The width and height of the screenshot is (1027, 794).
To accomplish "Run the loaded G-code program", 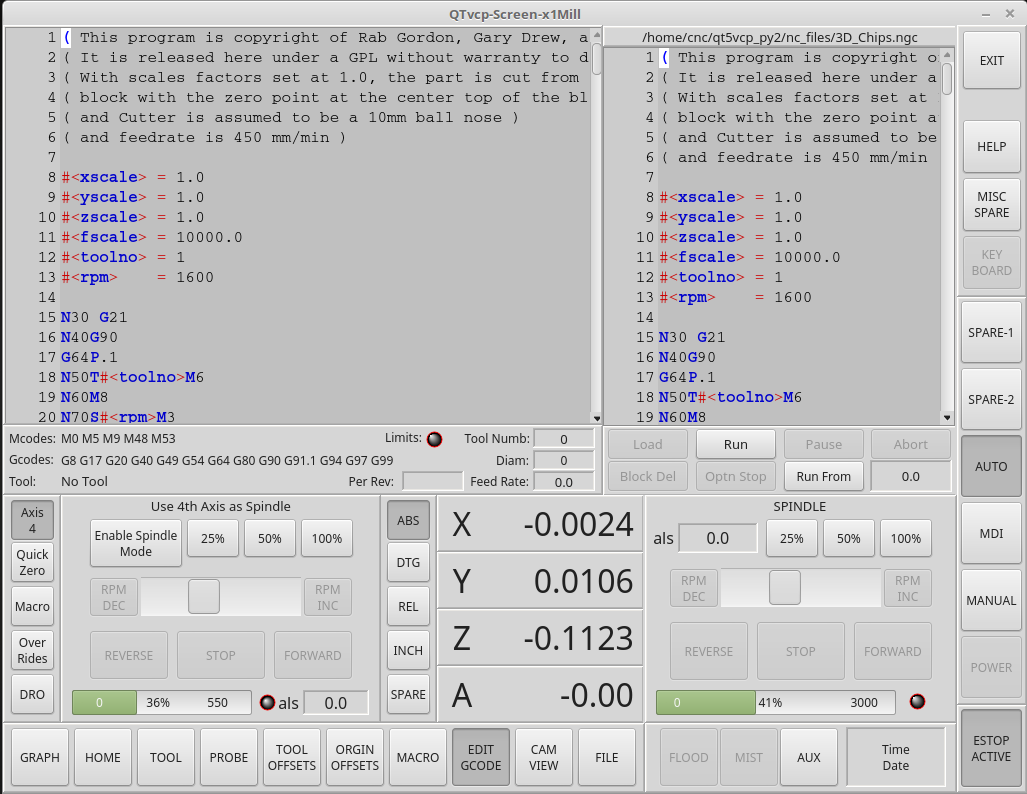I will [x=736, y=444].
